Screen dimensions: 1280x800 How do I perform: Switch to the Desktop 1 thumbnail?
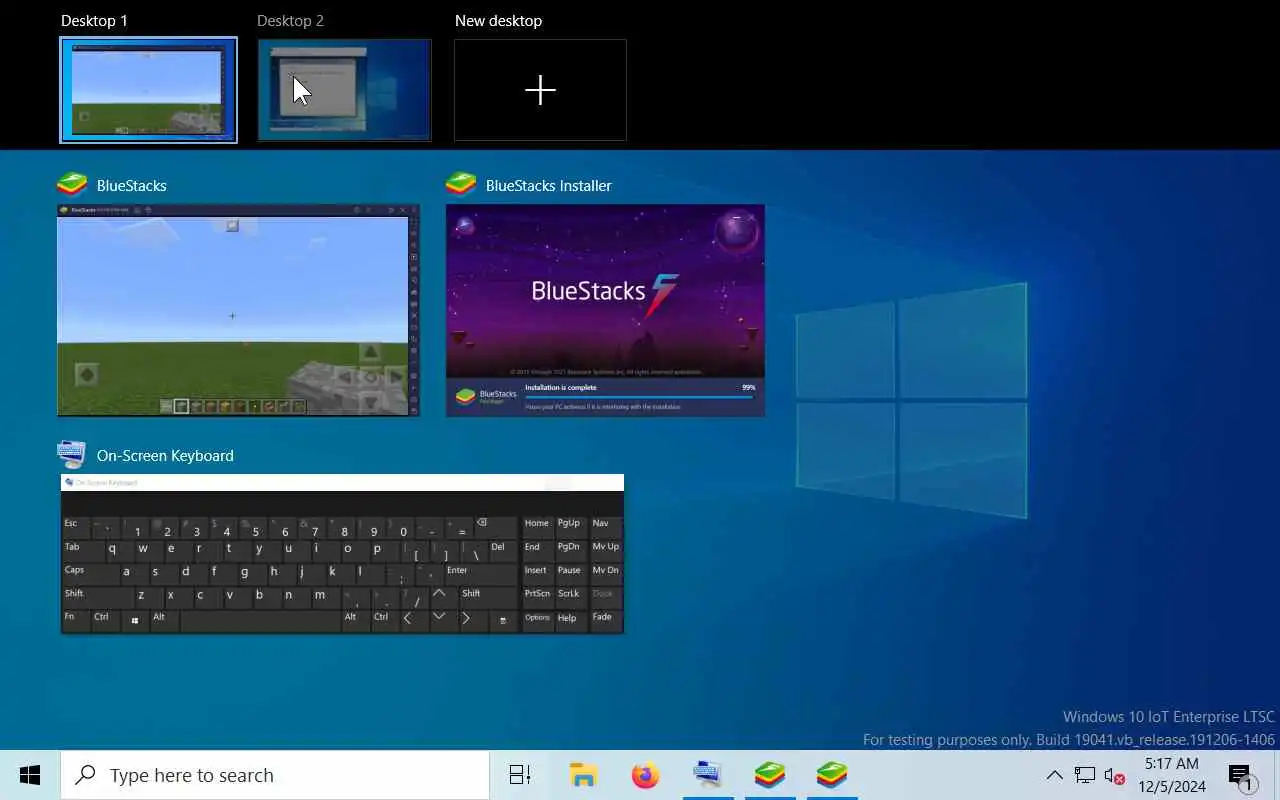point(148,90)
